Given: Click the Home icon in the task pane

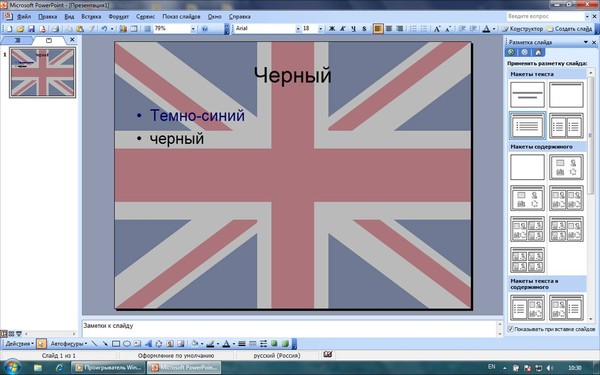Looking at the screenshot, I should [x=538, y=52].
